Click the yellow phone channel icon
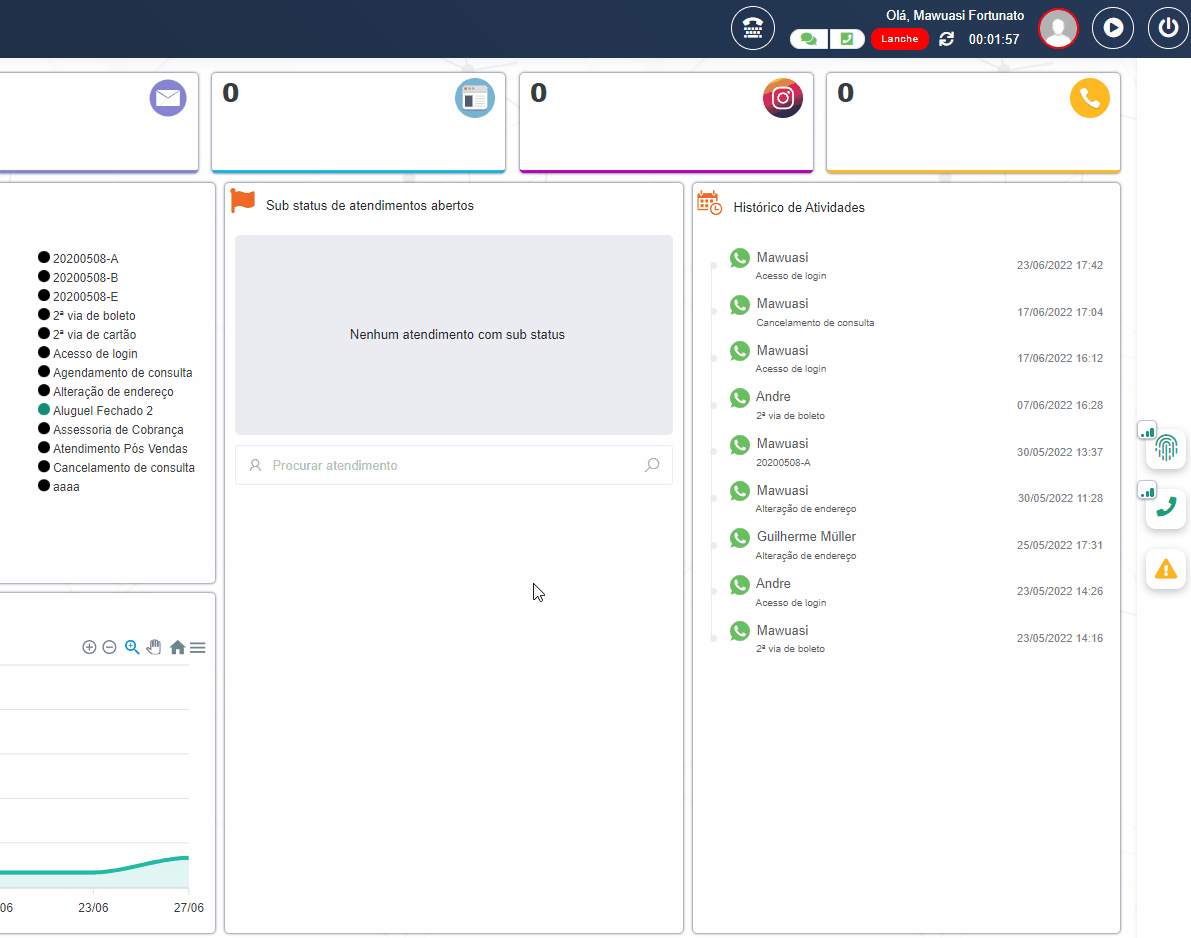This screenshot has width=1191, height=938. point(1090,98)
